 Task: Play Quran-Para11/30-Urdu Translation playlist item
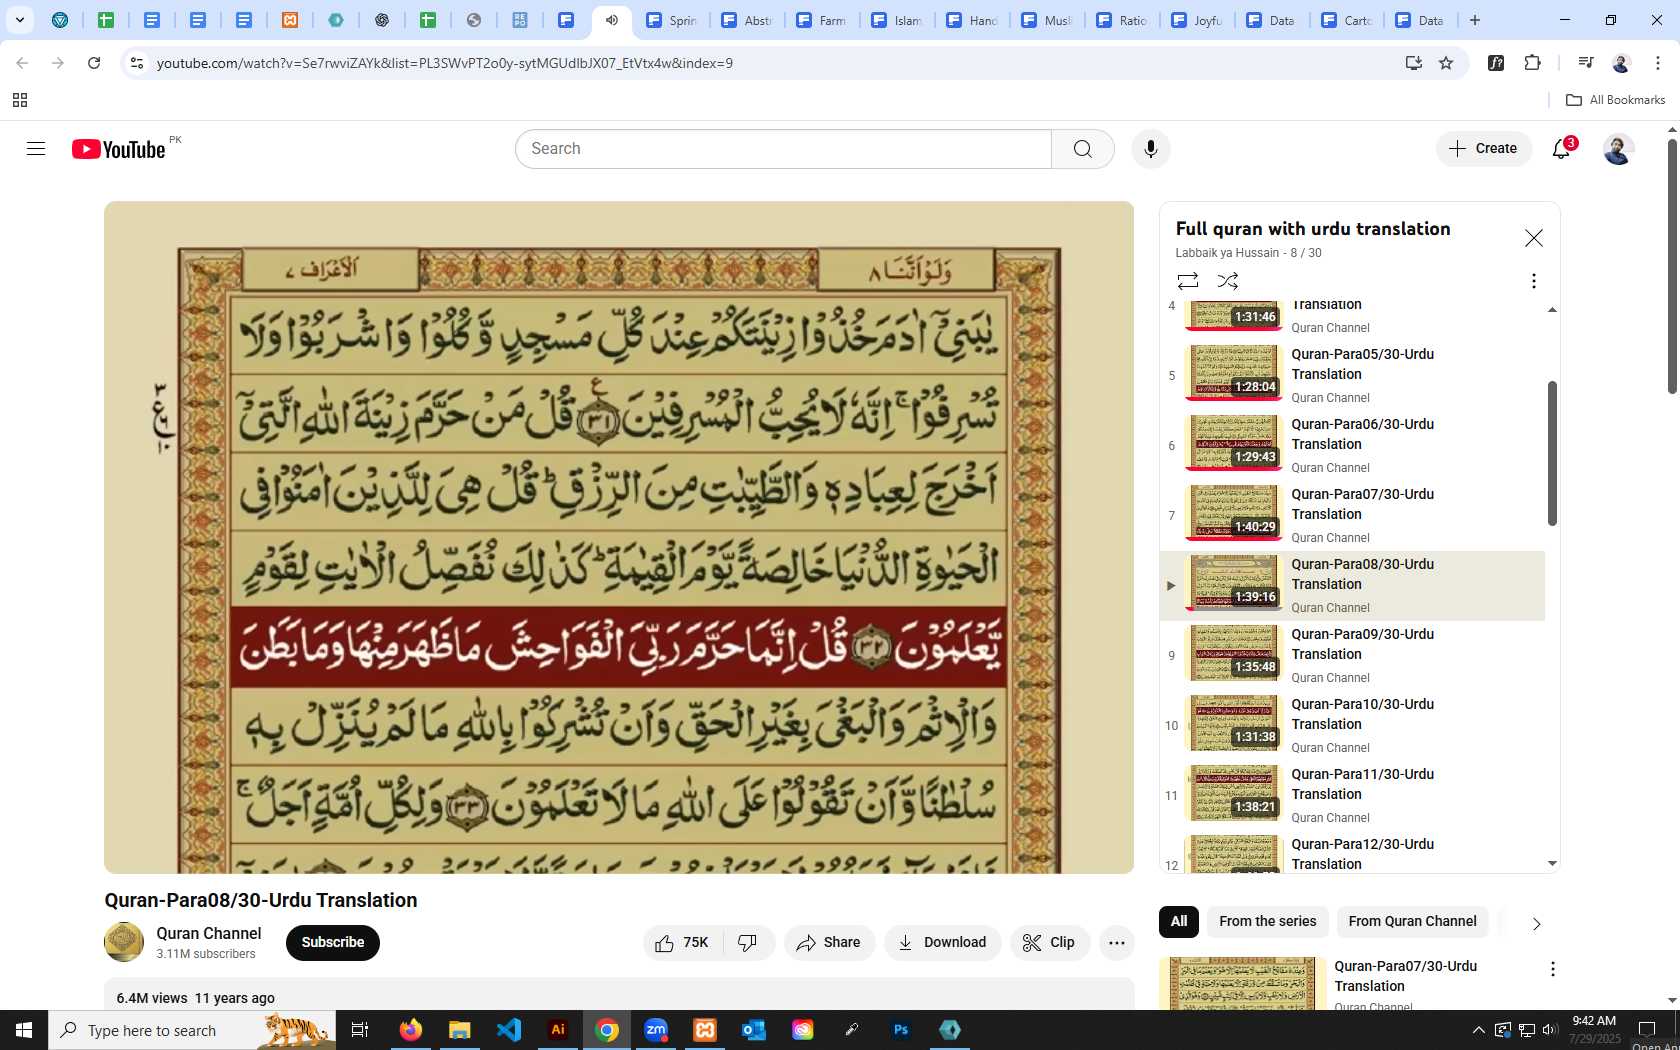pyautogui.click(x=1353, y=796)
